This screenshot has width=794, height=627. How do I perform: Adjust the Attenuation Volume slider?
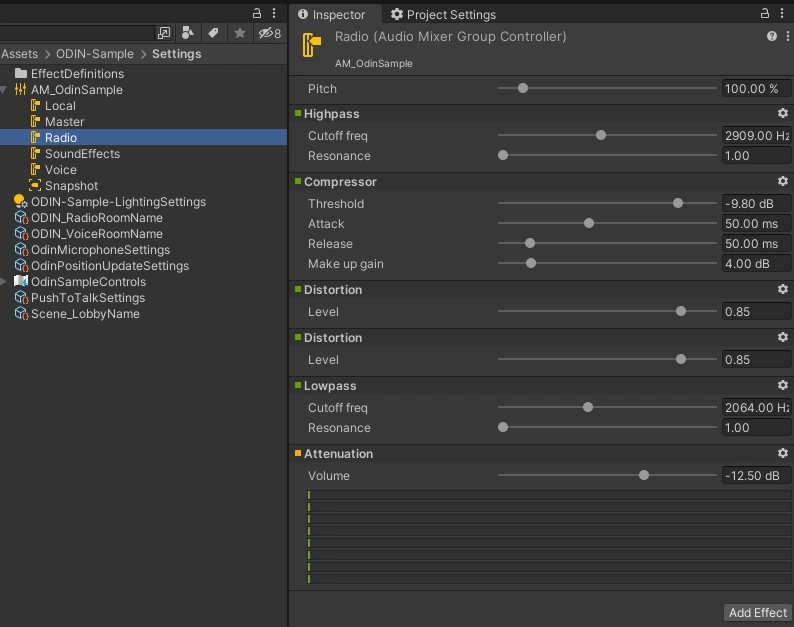coord(607,475)
